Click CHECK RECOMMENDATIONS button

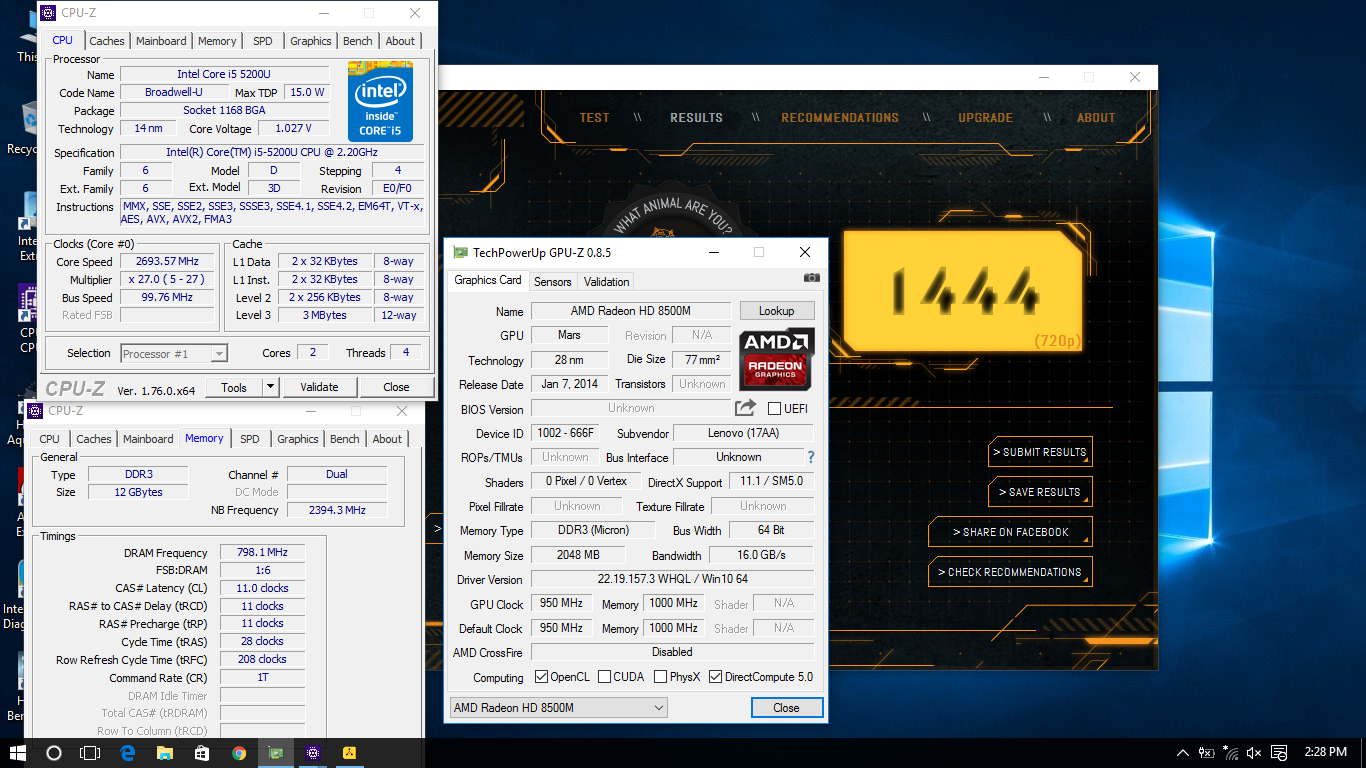tap(1010, 572)
